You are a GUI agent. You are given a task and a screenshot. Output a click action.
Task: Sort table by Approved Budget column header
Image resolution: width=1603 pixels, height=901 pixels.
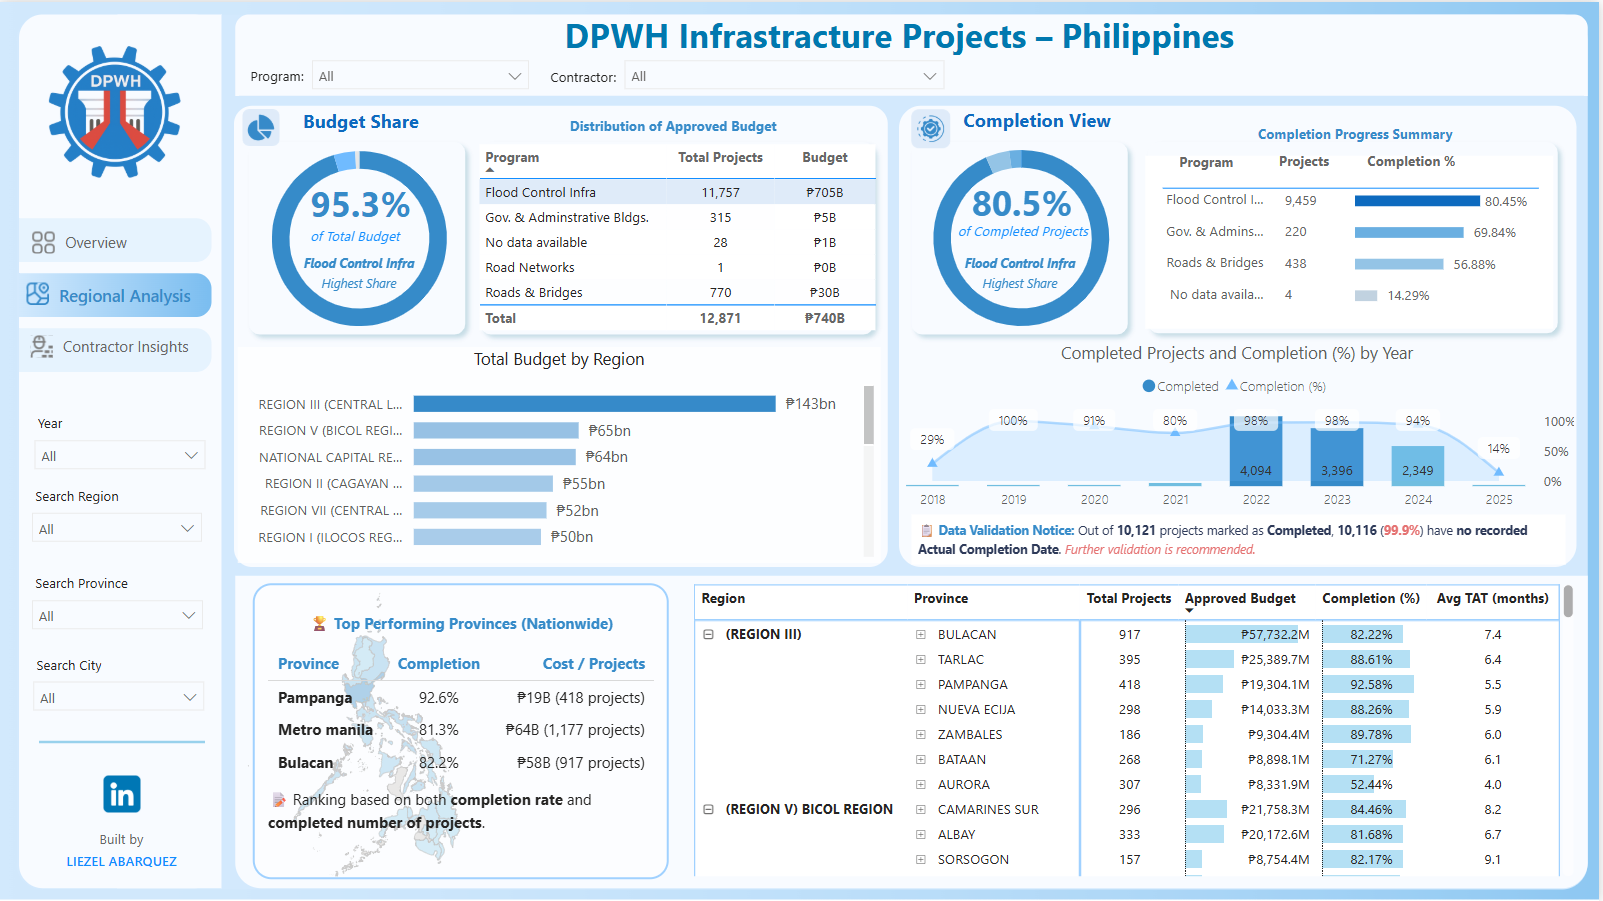[1240, 599]
